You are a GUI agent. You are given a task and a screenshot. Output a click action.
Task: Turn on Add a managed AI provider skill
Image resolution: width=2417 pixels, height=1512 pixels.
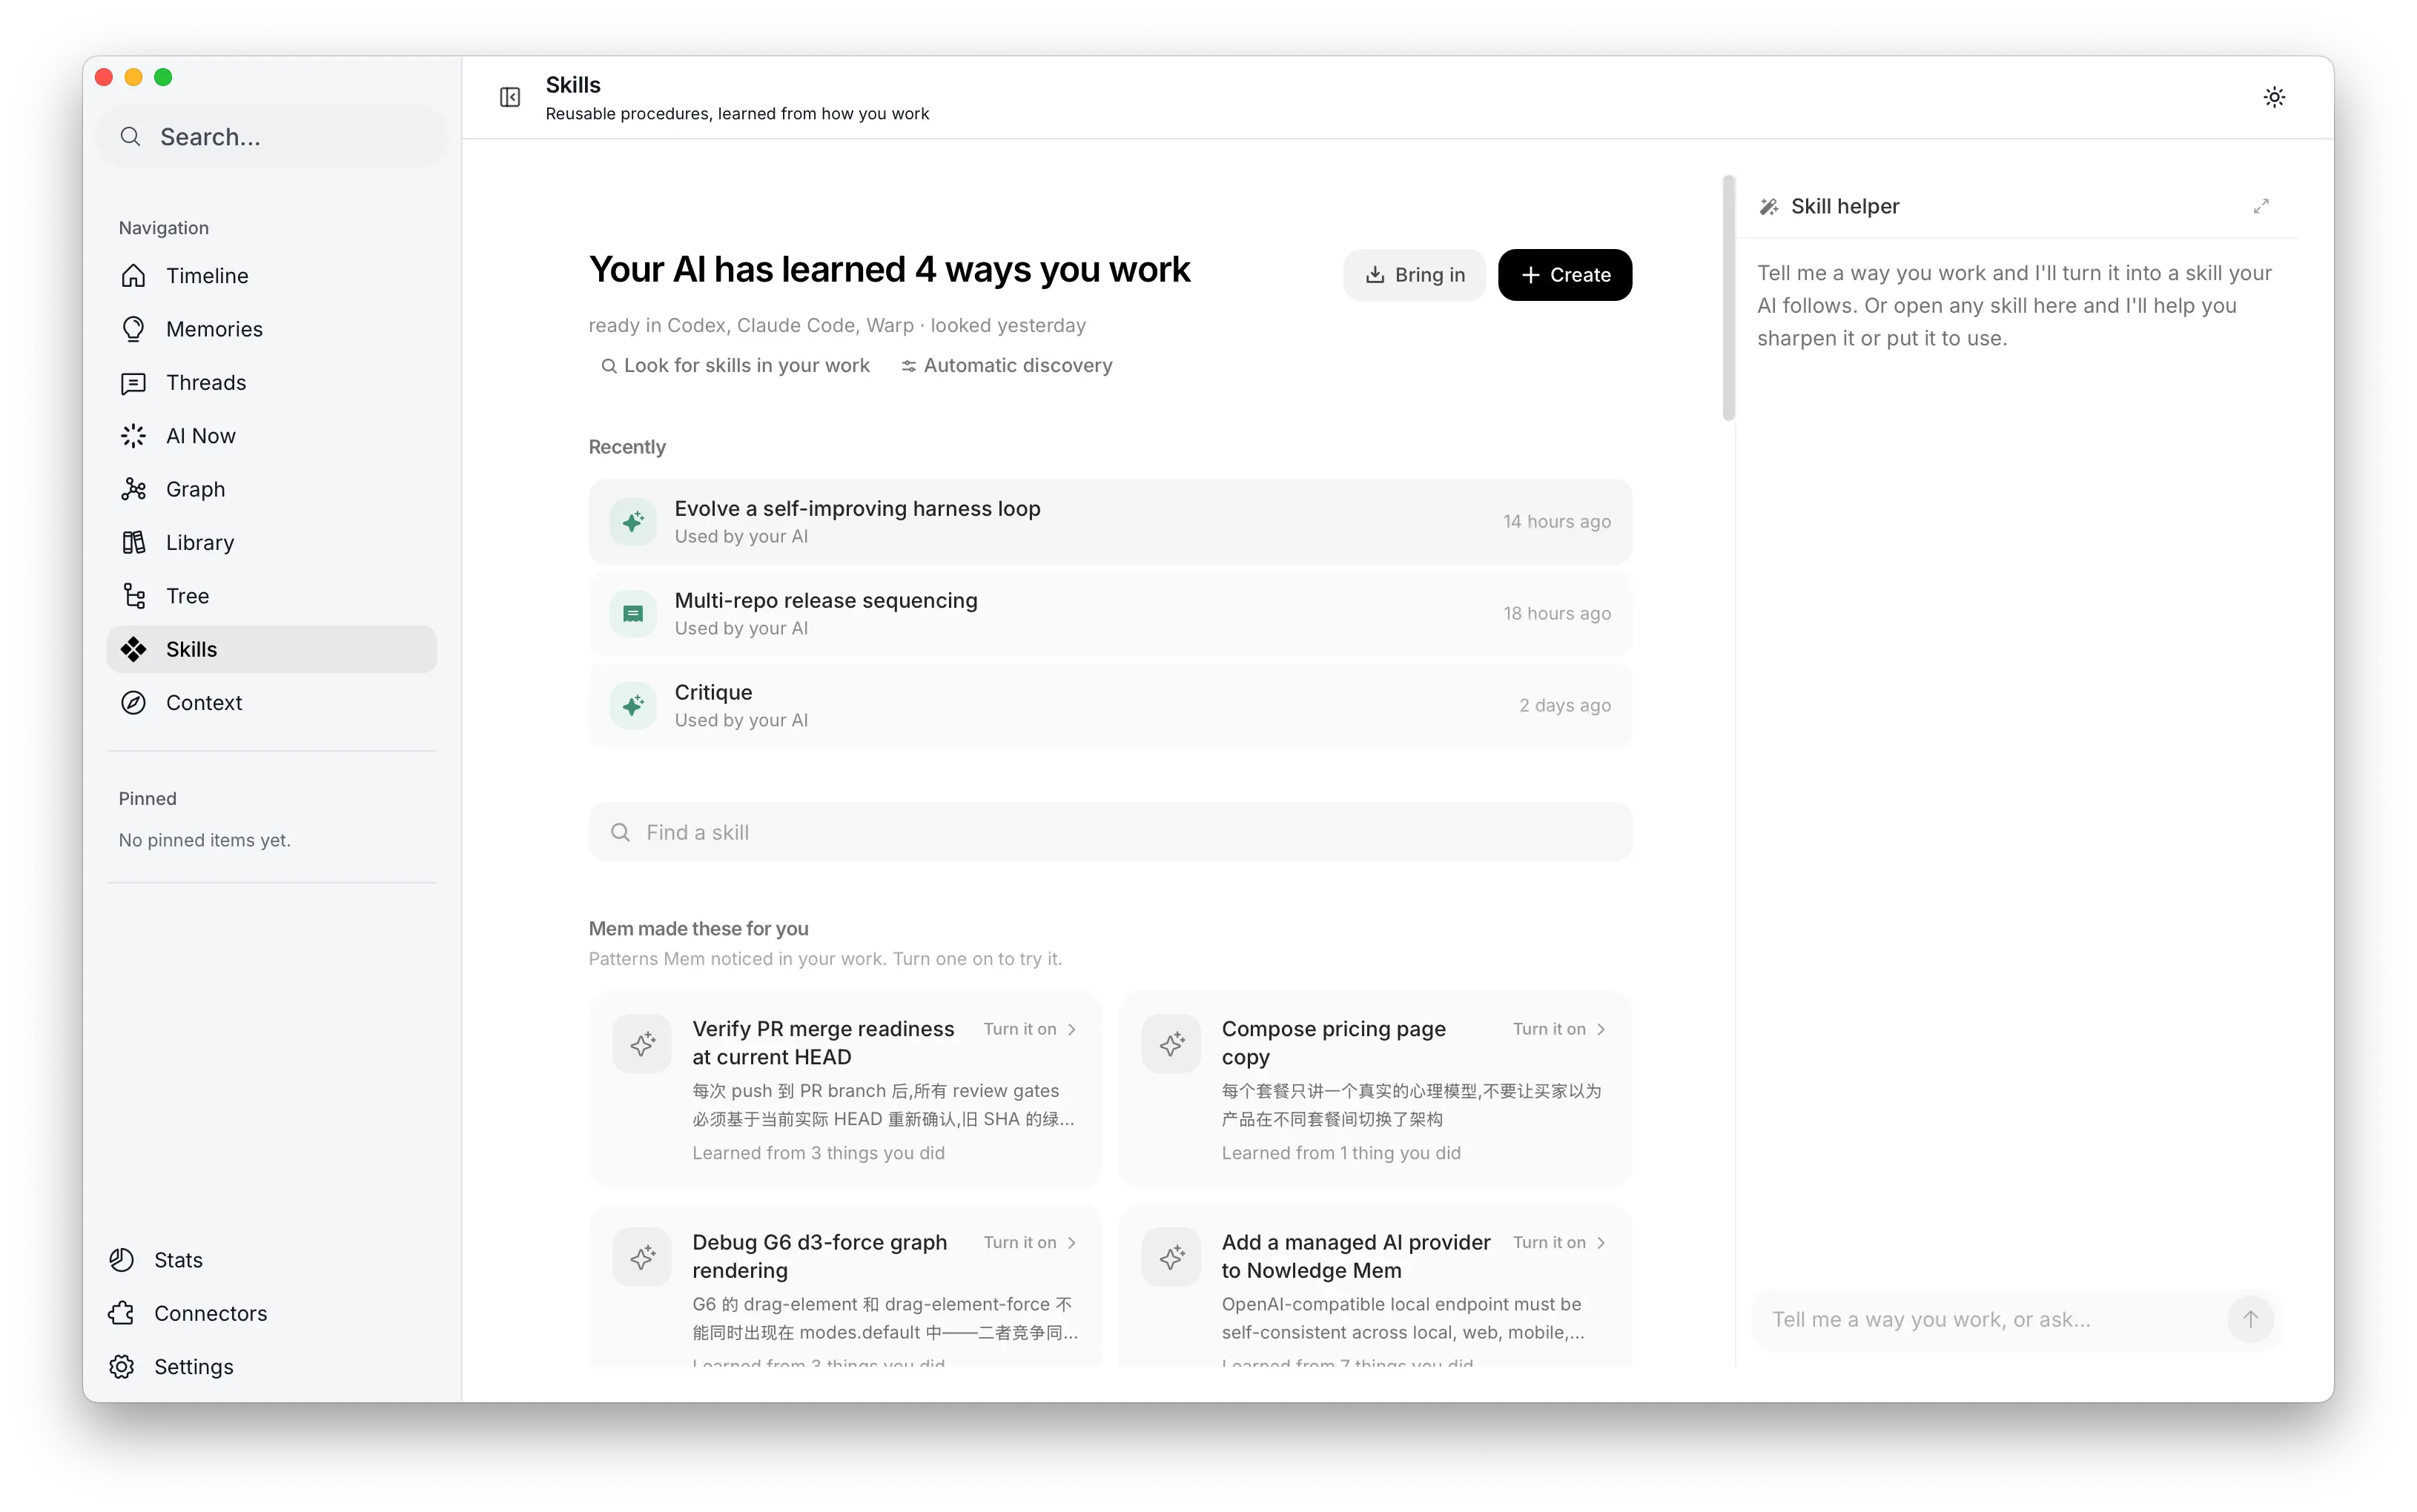tap(1559, 1242)
